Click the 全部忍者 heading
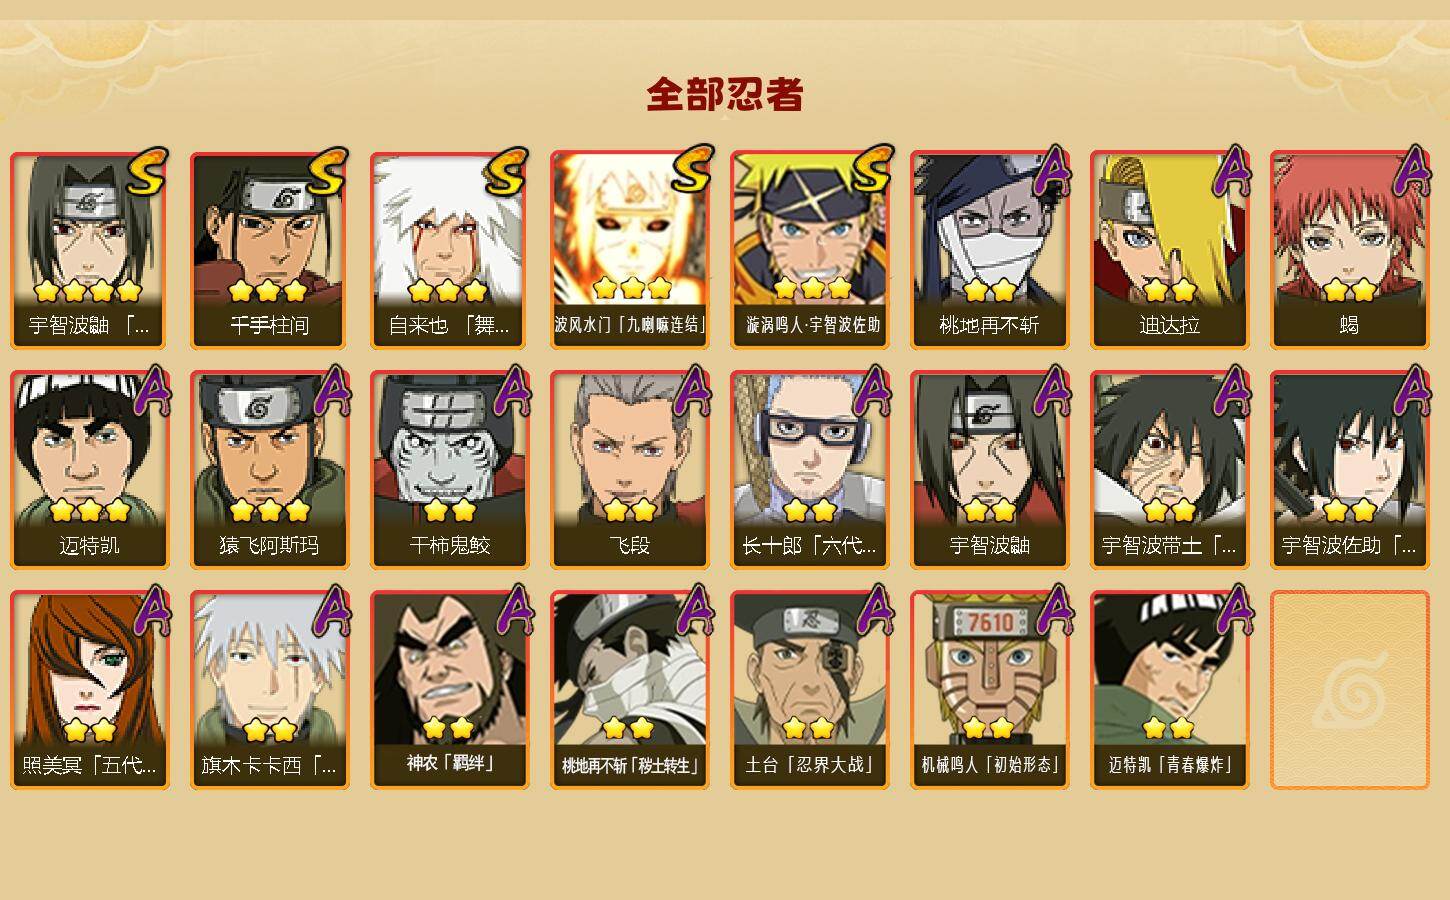1450x900 pixels. [725, 95]
